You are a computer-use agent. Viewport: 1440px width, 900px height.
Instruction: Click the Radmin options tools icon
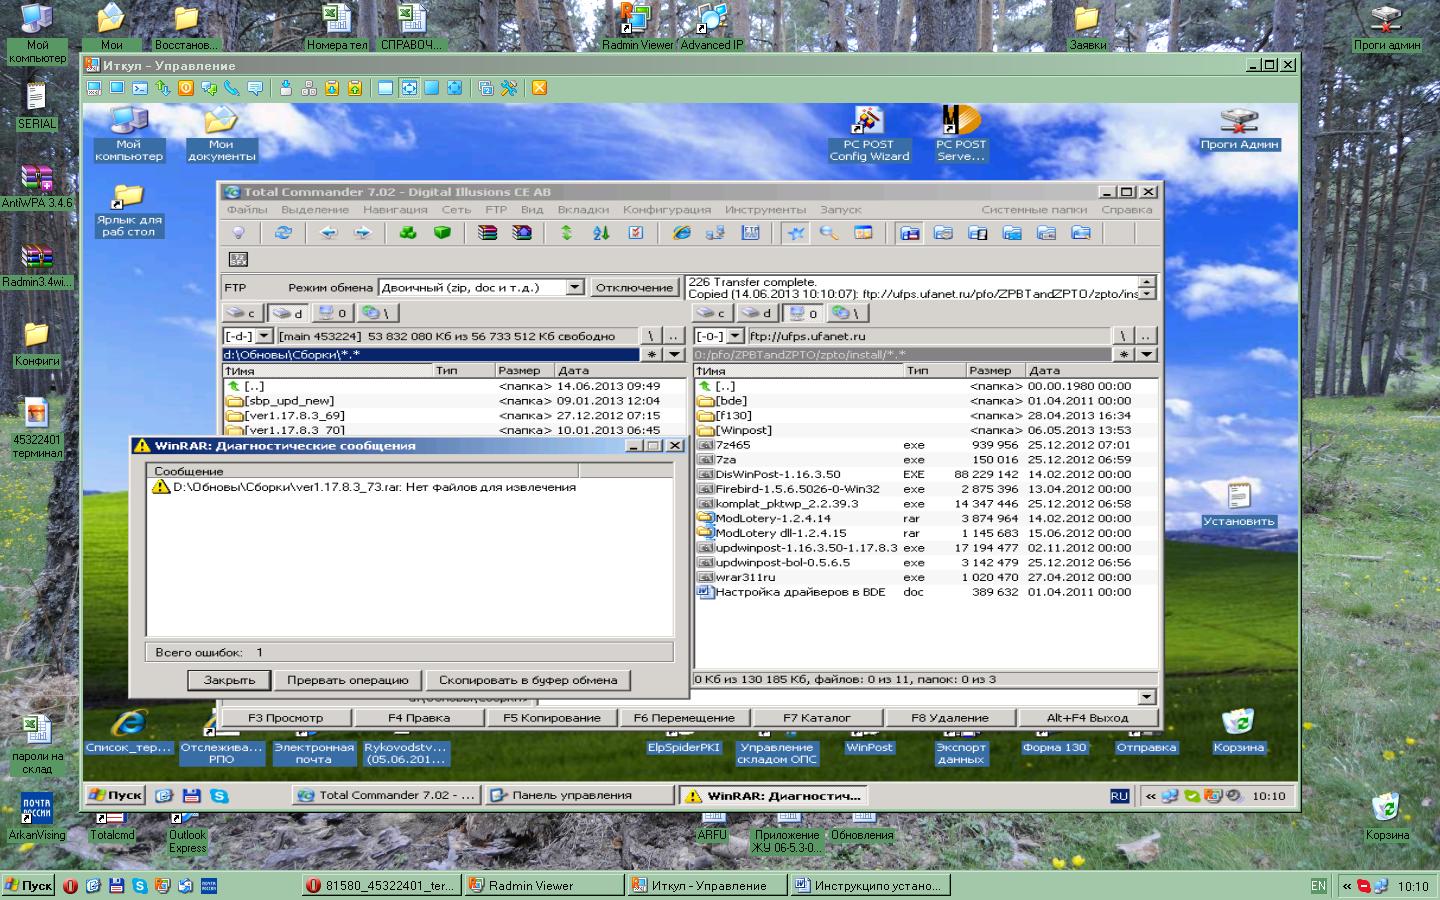point(509,88)
